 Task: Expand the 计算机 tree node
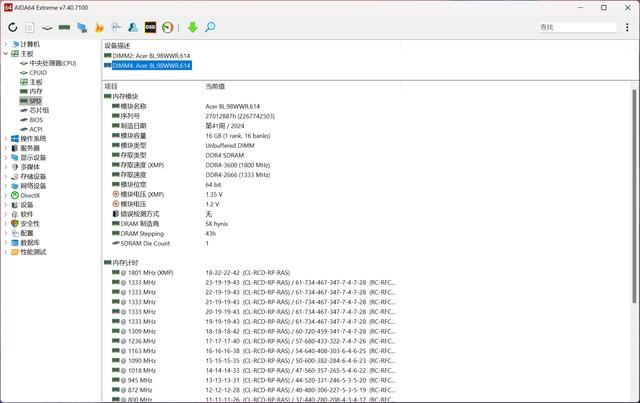pos(5,44)
